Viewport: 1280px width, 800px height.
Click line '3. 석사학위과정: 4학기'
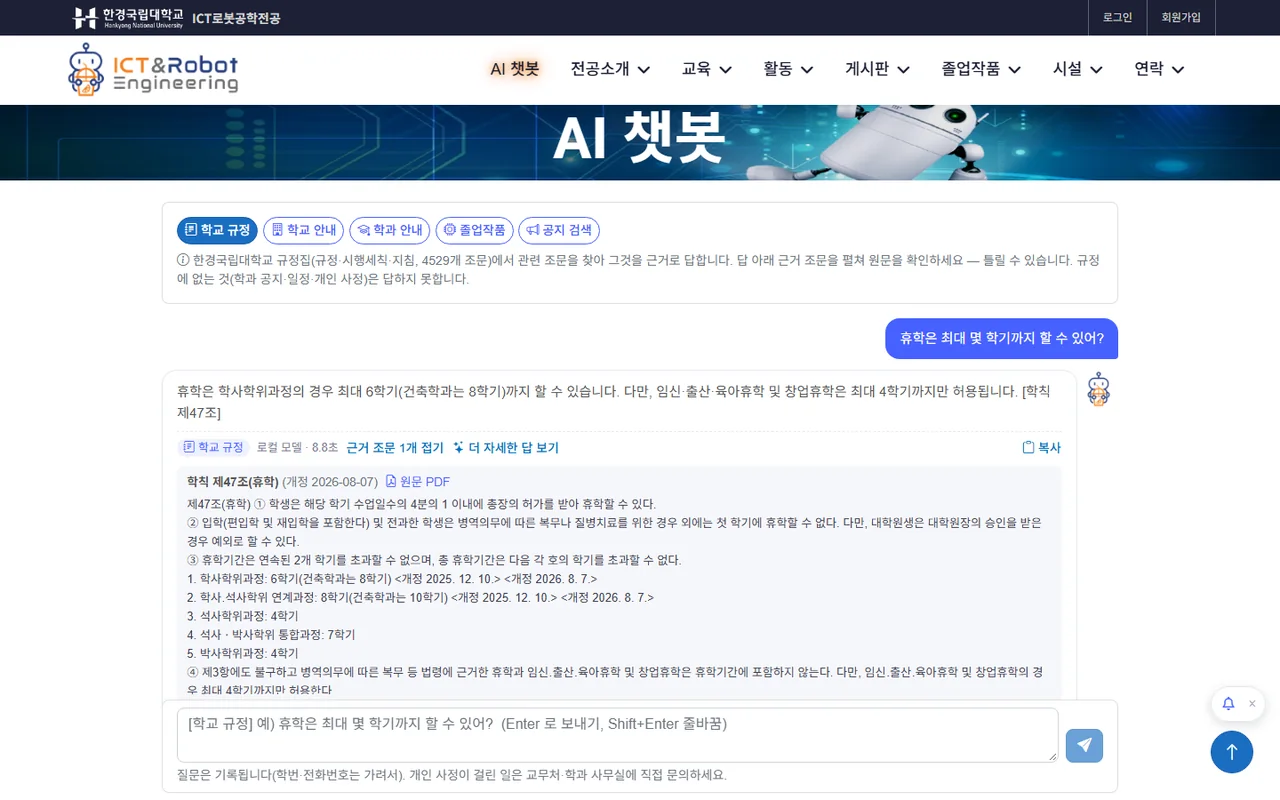pyautogui.click(x=243, y=616)
